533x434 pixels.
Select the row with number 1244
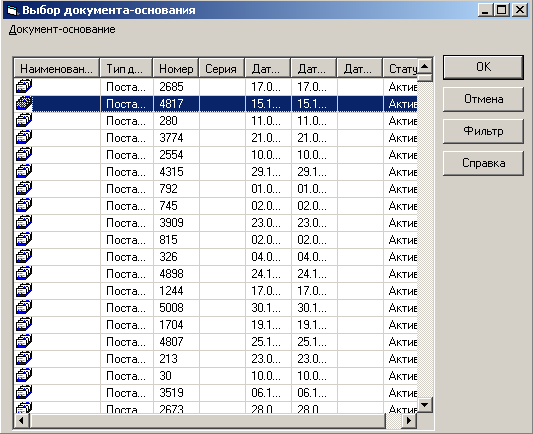click(x=216, y=291)
